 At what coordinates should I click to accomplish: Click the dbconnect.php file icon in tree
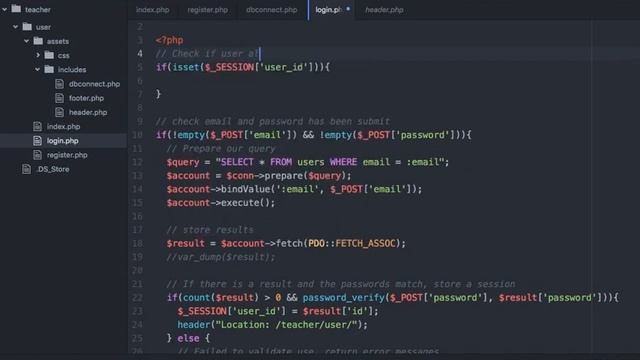click(60, 84)
